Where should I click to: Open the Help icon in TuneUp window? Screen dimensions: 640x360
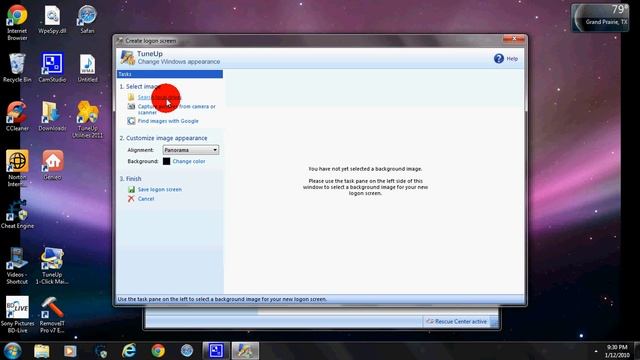(x=498, y=59)
